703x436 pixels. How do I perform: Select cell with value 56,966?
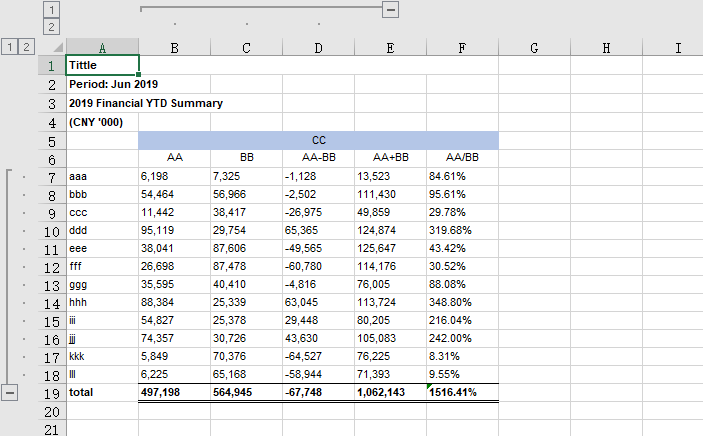pos(247,195)
